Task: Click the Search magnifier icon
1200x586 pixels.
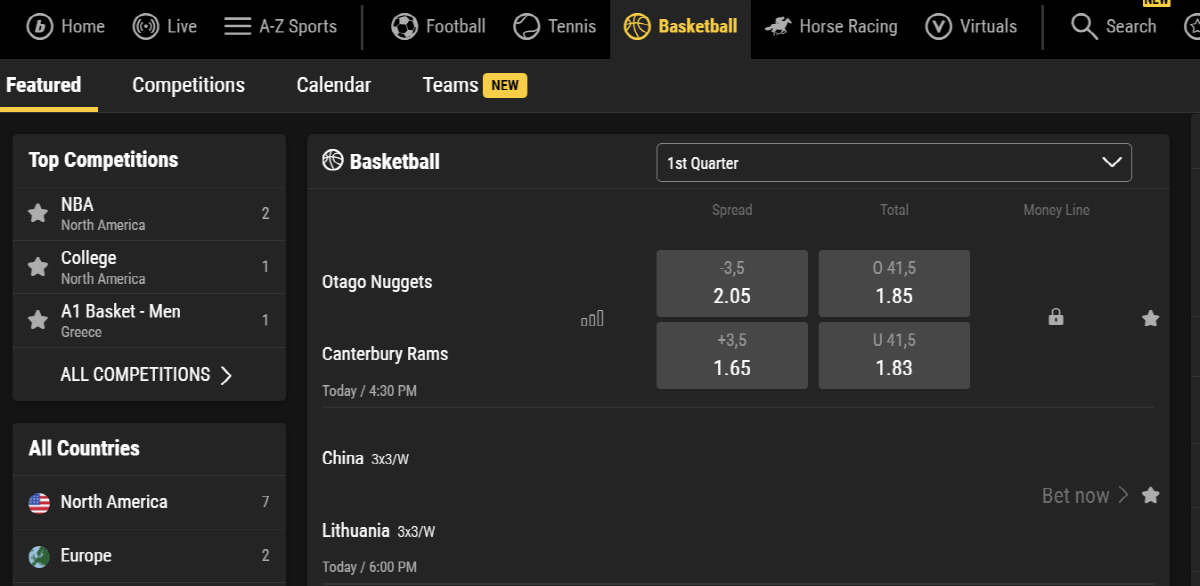Action: coord(1084,27)
